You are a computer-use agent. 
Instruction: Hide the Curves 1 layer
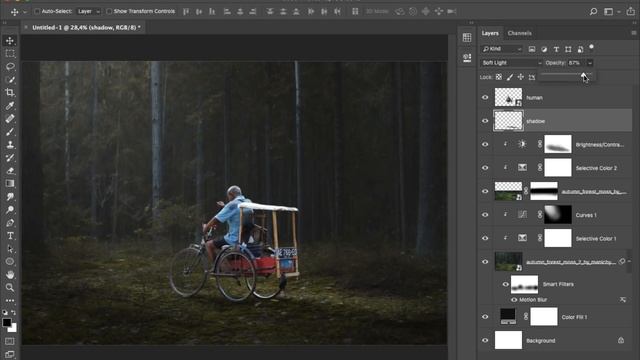(x=485, y=215)
